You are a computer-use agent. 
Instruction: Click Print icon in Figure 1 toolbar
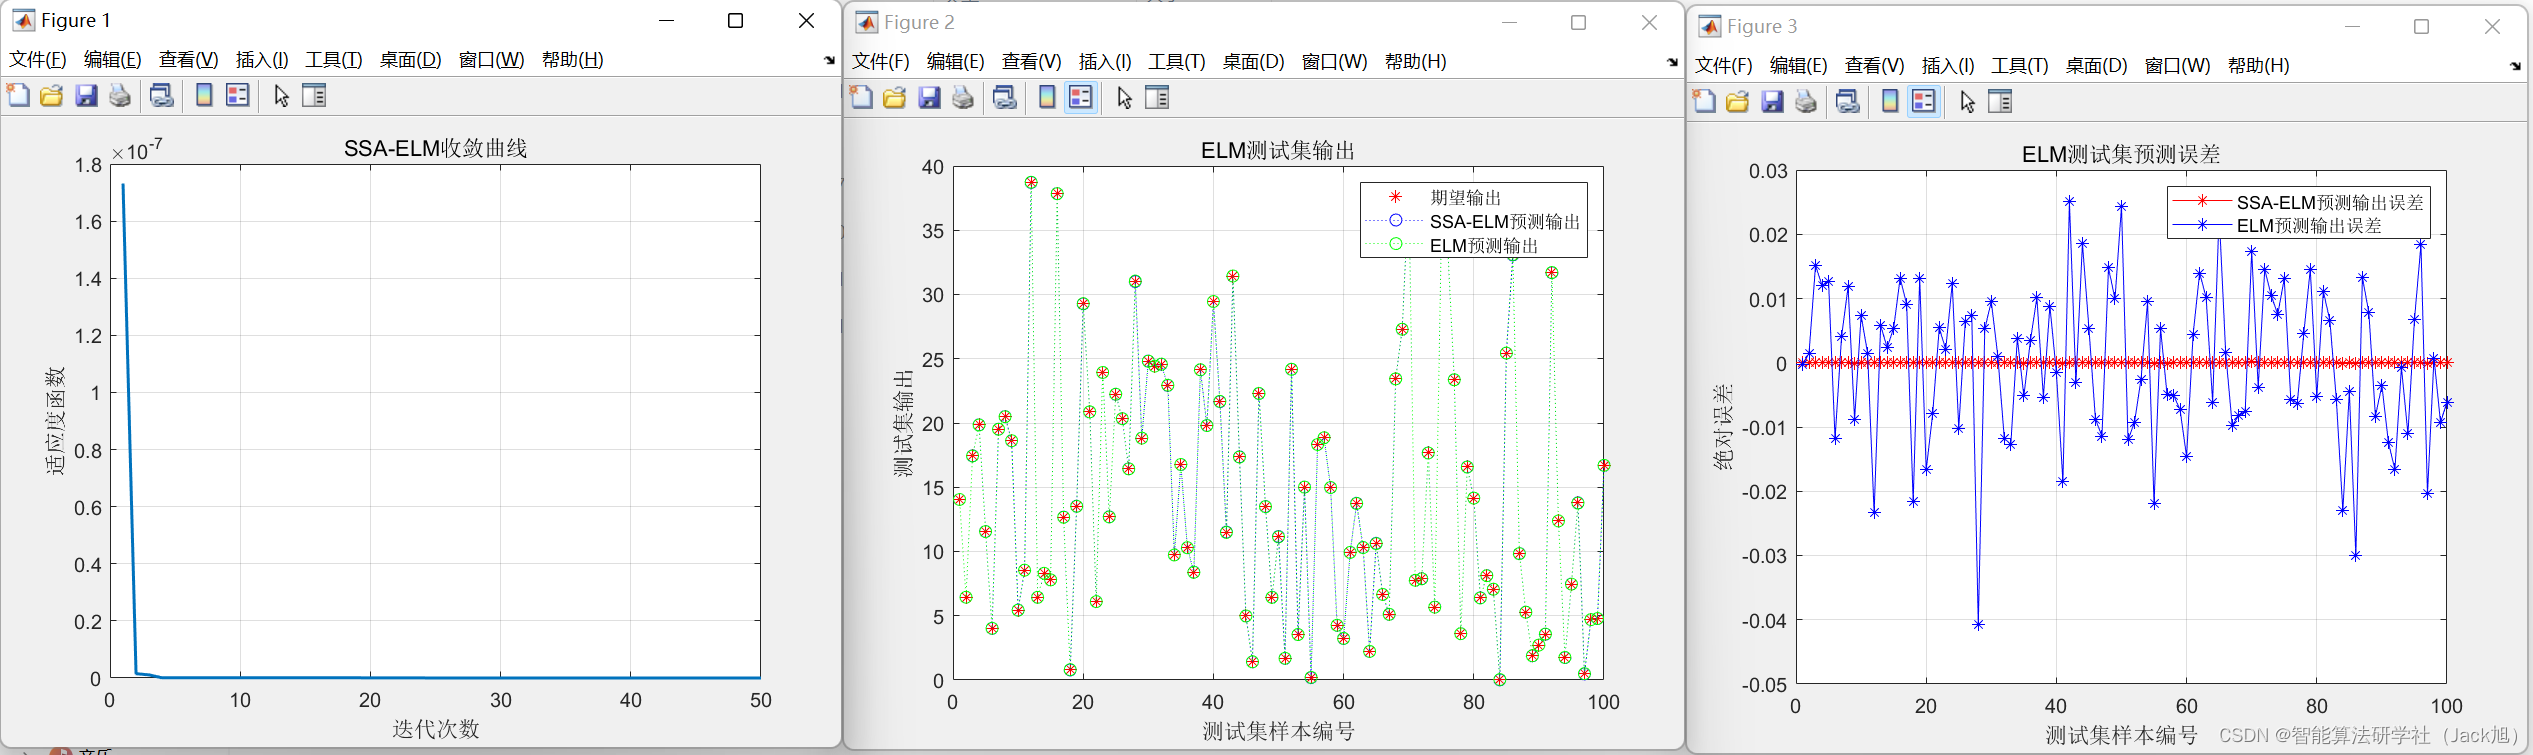(120, 96)
